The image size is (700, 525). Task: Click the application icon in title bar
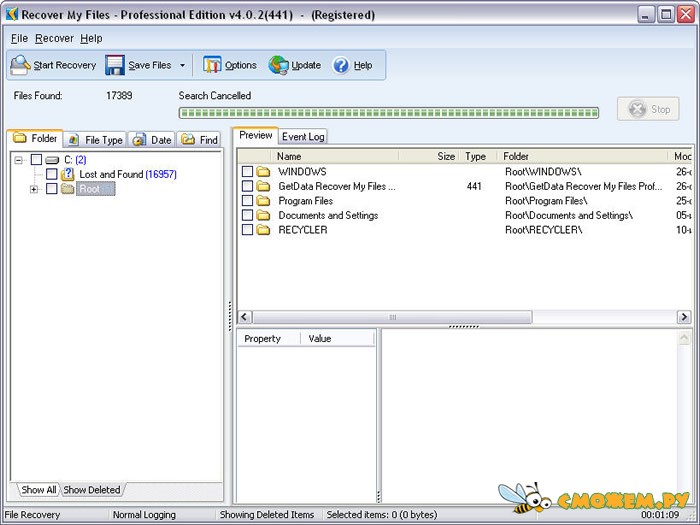tap(12, 14)
